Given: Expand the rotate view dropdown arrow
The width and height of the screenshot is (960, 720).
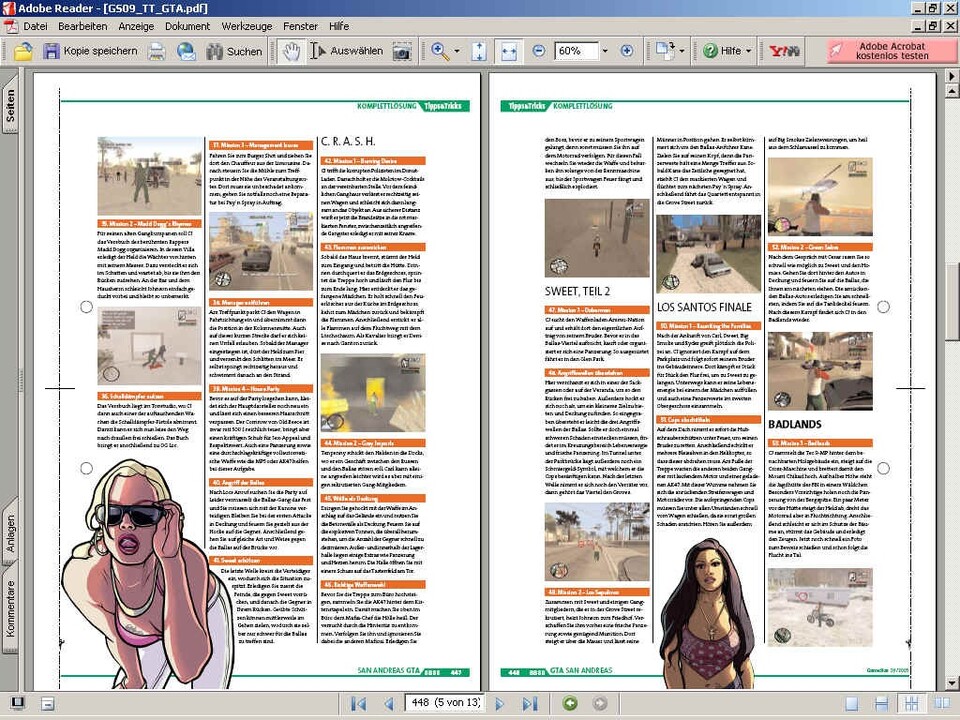Looking at the screenshot, I should point(681,51).
